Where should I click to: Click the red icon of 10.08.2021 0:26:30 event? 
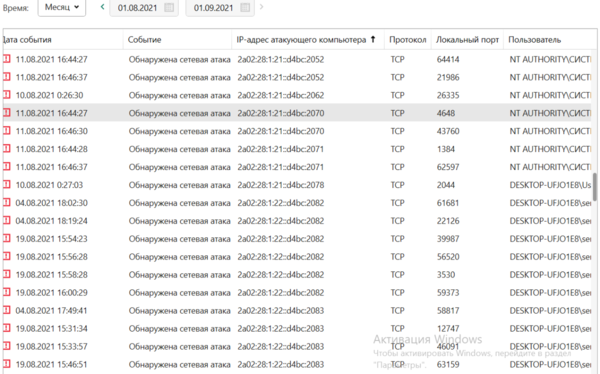pyautogui.click(x=7, y=95)
